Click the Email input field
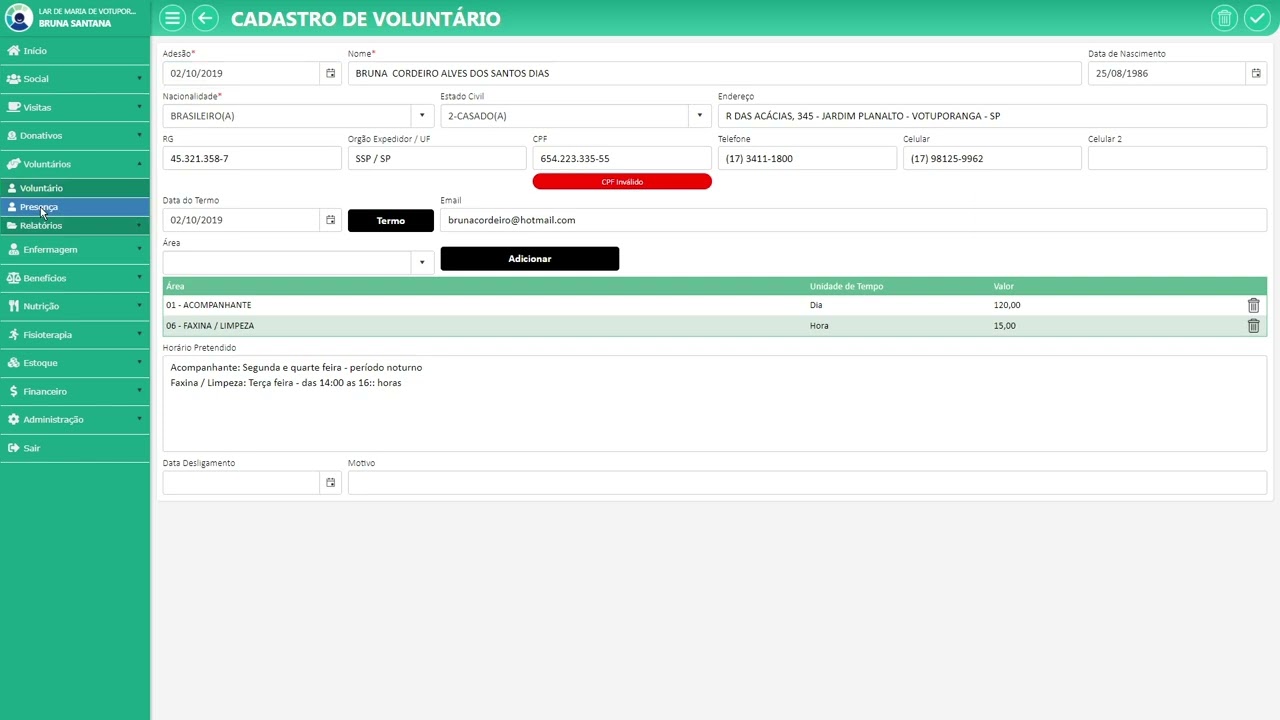 852,220
